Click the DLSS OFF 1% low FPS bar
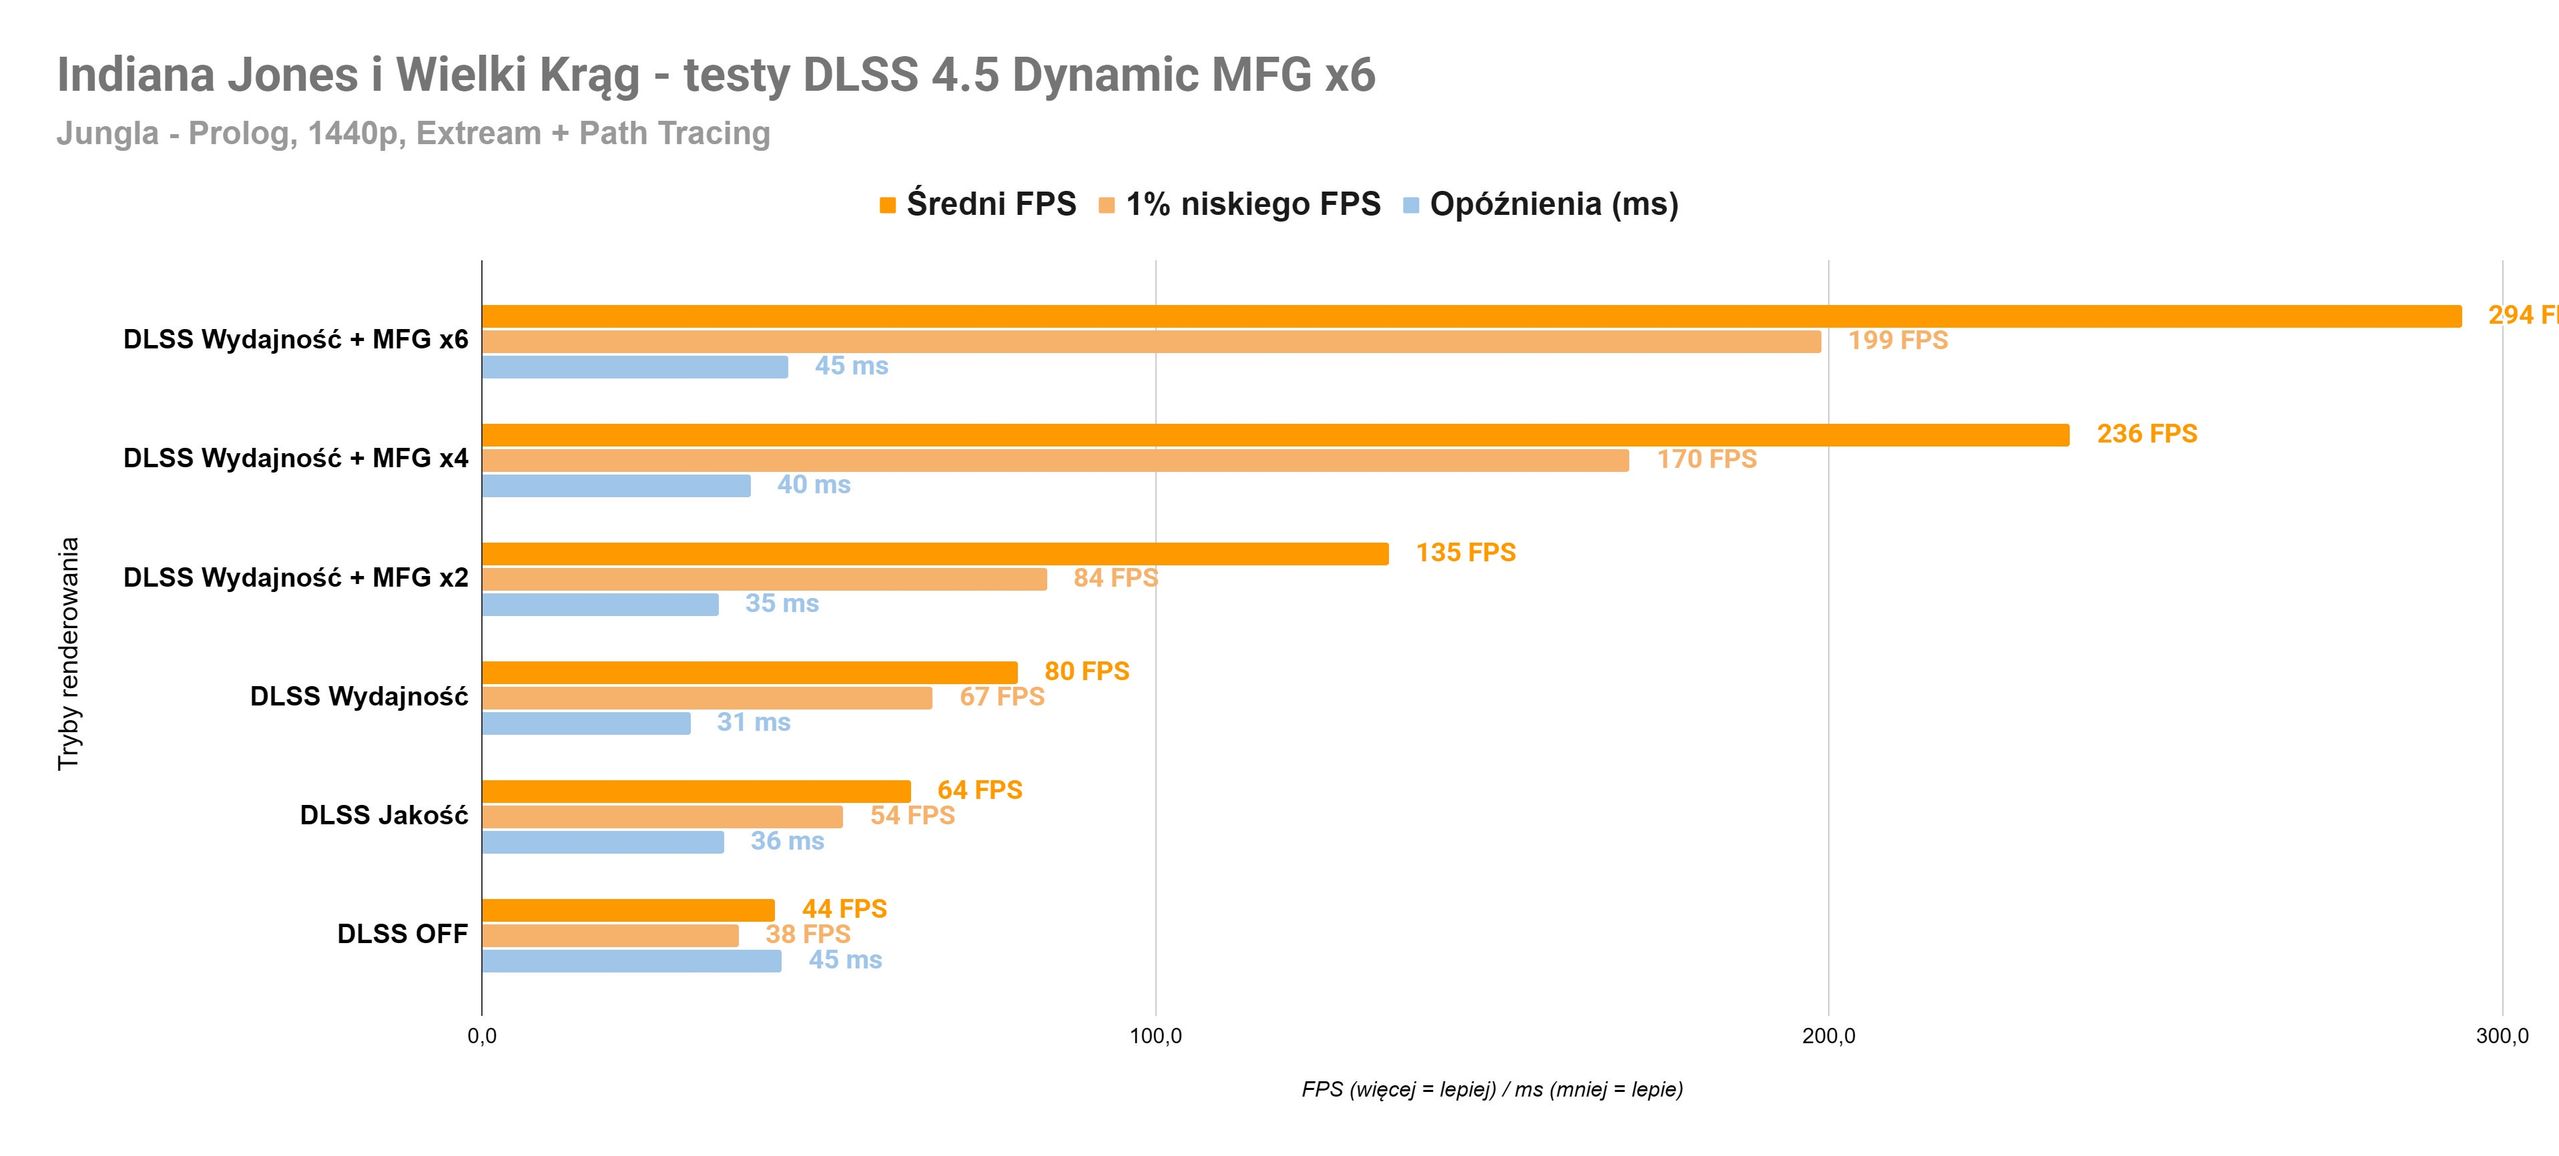This screenshot has width=2559, height=1156. click(611, 936)
